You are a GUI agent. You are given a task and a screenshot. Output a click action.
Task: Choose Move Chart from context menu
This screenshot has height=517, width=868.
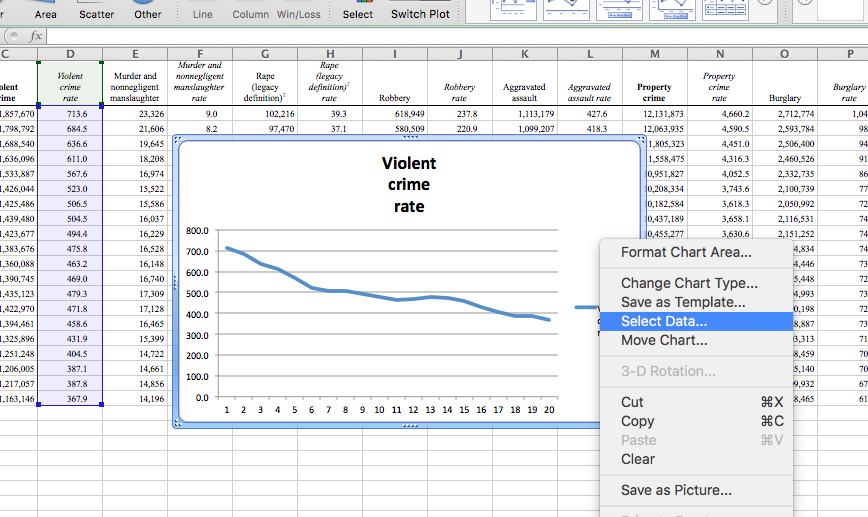pyautogui.click(x=664, y=340)
